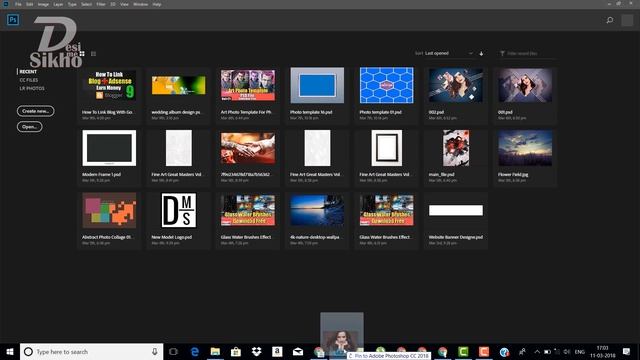640x360 pixels.
Task: Select the CC FILES sidebar tab
Action: pyautogui.click(x=29, y=80)
